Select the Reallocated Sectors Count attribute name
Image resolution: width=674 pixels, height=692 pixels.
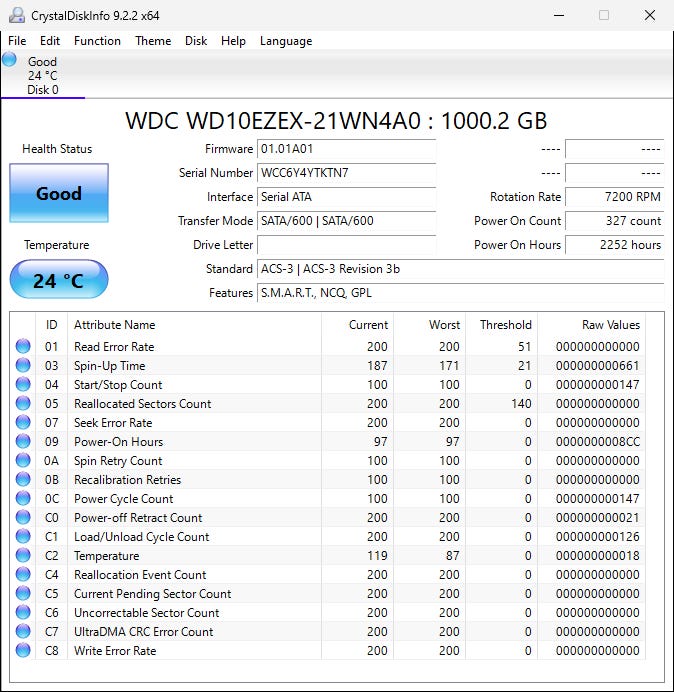coord(143,404)
